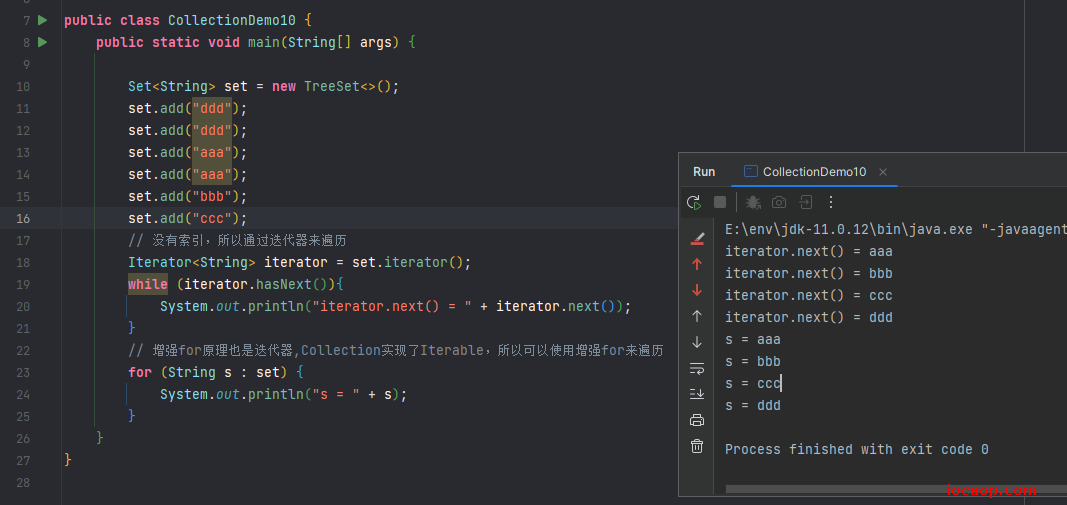Click the gray up stack trace arrow
This screenshot has height=505, width=1067.
[697, 316]
